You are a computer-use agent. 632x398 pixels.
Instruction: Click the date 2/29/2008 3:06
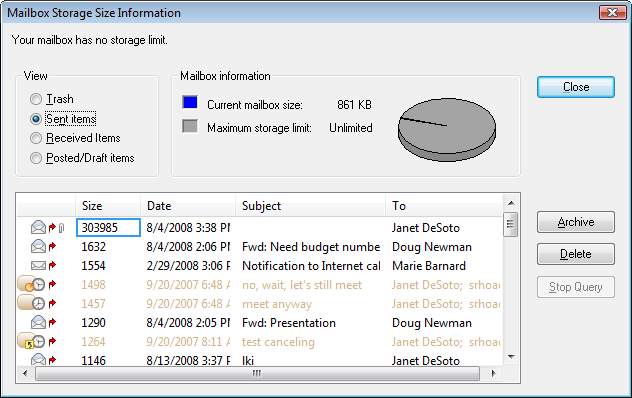pos(188,266)
